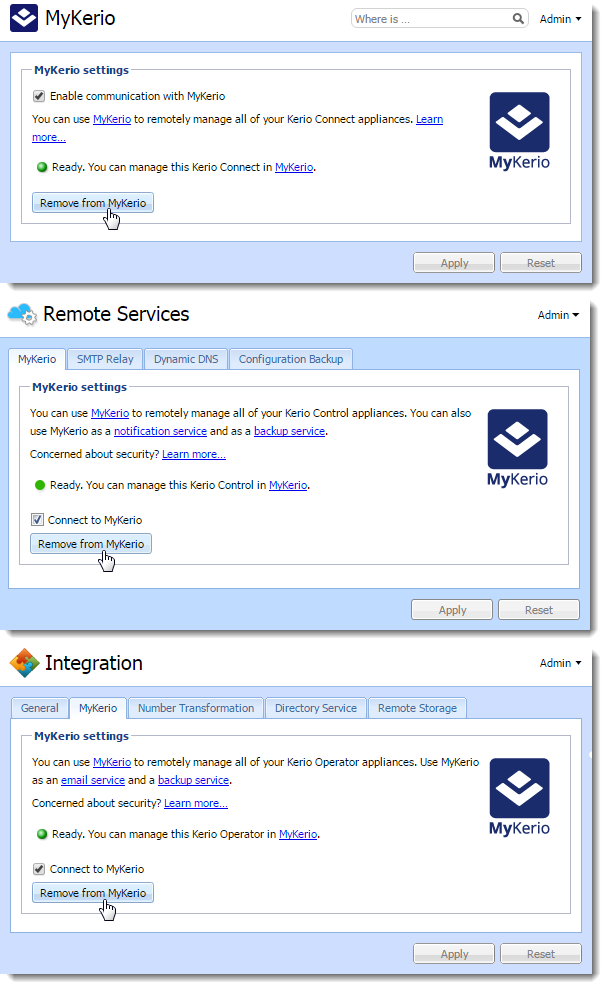
Task: Open the Remote Storage tab
Action: coord(418,708)
